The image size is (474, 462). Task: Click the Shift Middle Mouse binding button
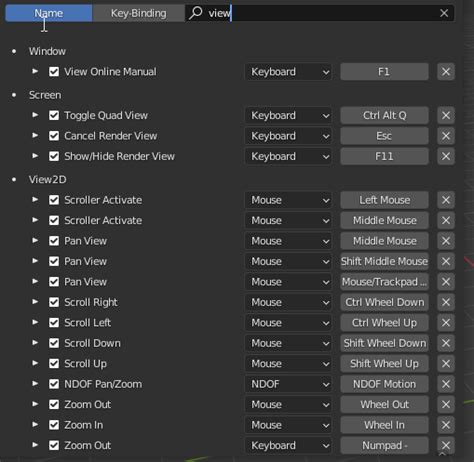[x=384, y=261]
